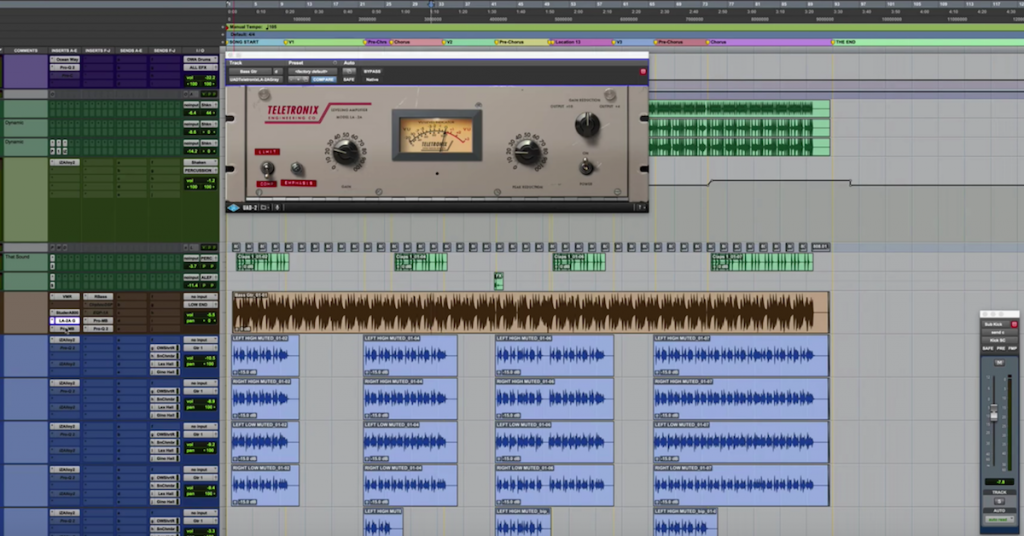Open the UAD plugin help question mark
Screen dimensions: 1024x536
(641, 208)
